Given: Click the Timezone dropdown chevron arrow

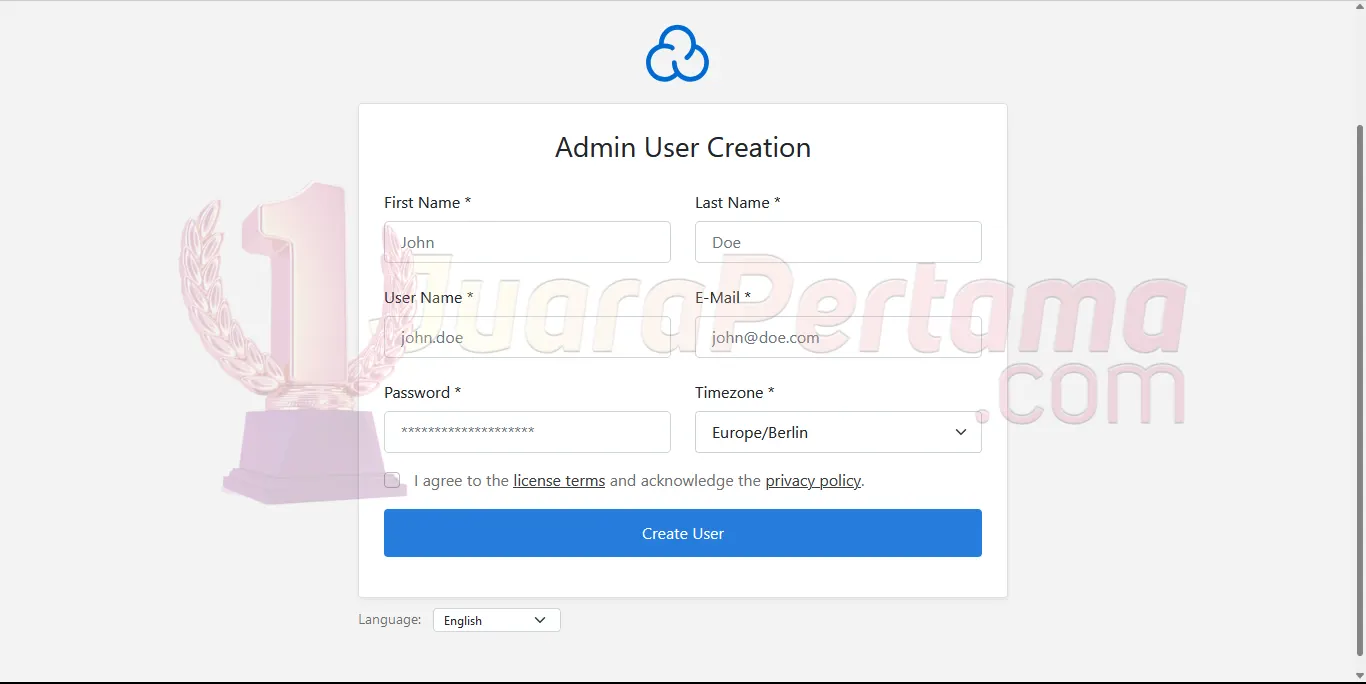Looking at the screenshot, I should pos(960,432).
